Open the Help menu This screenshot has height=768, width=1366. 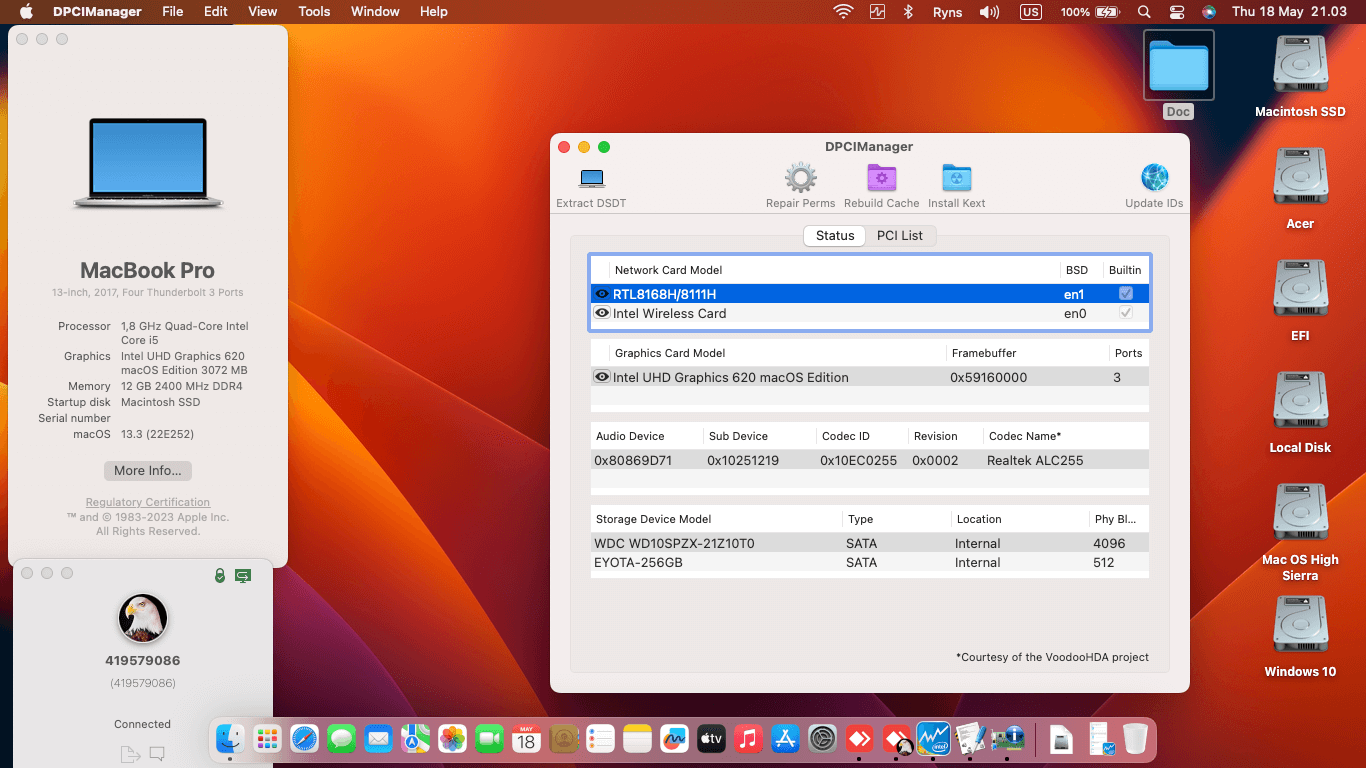(434, 12)
